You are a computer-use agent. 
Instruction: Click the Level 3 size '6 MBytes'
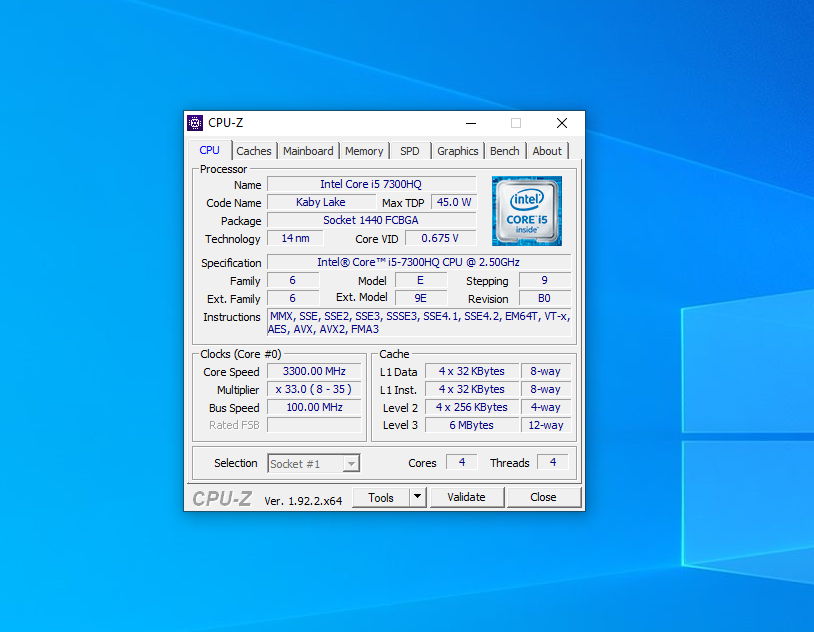(x=472, y=425)
